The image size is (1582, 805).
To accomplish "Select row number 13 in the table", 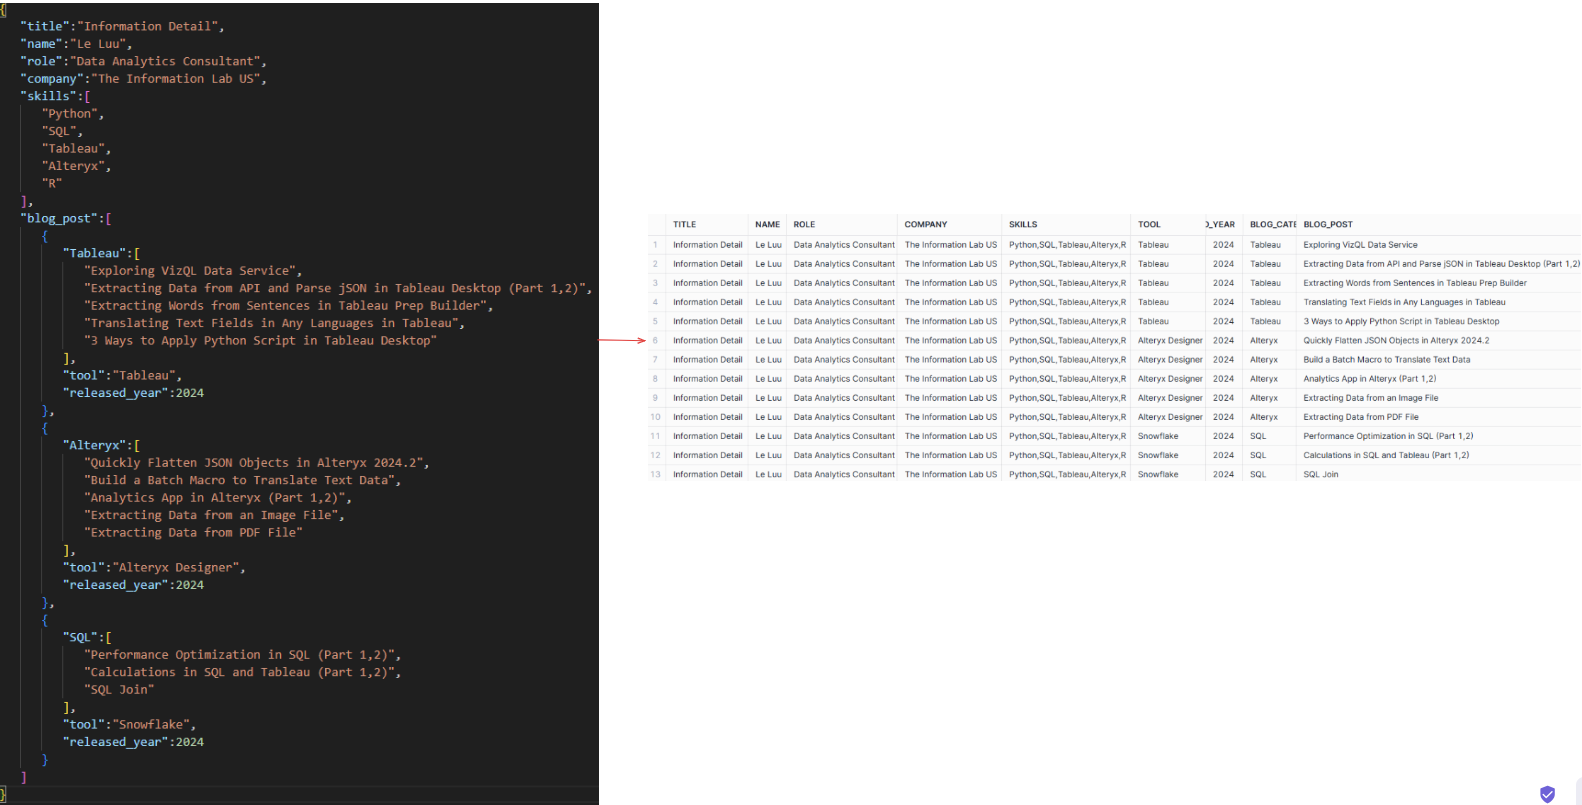I will [x=656, y=475].
